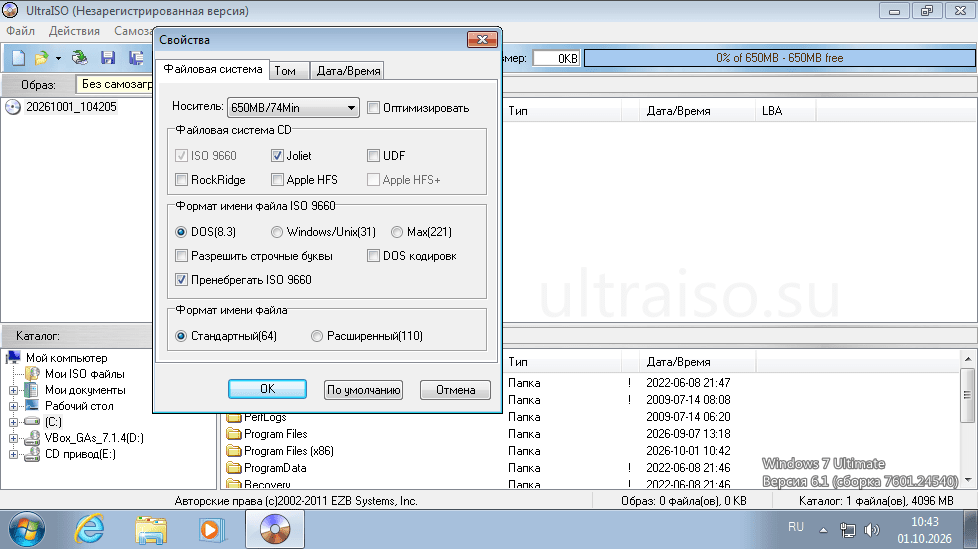Screen dimensions: 978x549
Task: Click the catalog list scrollbar up arrow
Action: pos(968,359)
